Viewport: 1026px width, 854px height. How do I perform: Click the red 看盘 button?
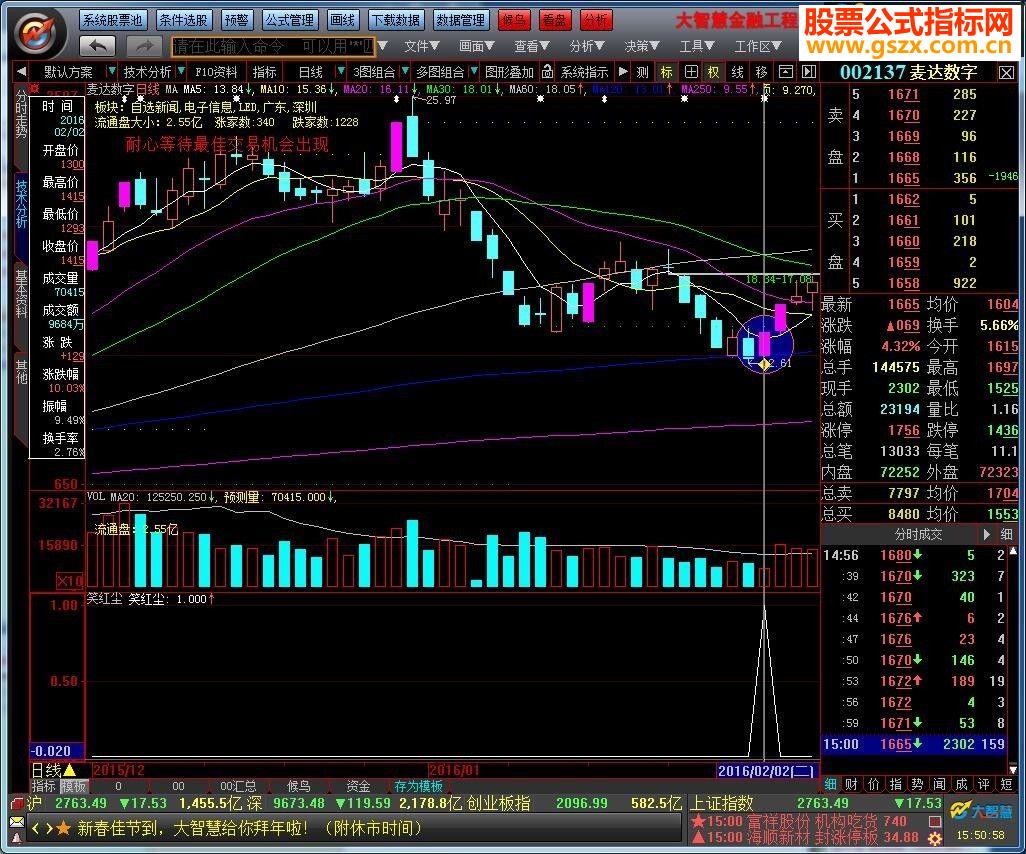point(554,20)
